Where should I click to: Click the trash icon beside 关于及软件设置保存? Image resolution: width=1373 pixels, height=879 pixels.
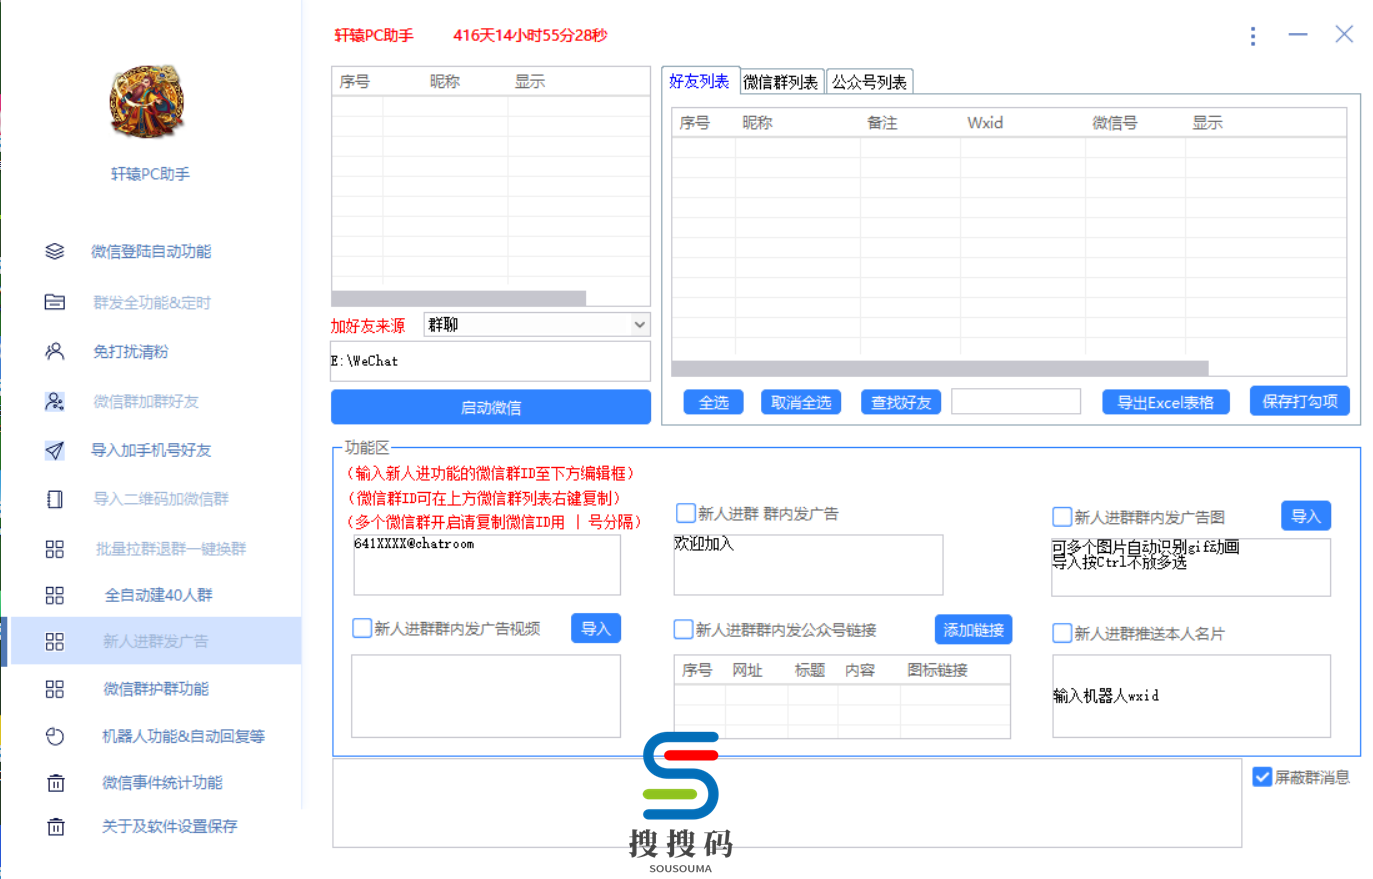(x=56, y=826)
